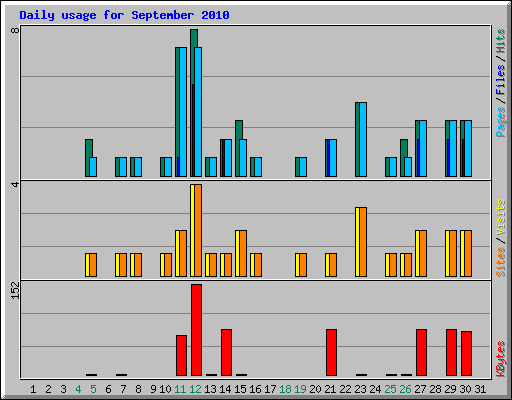Click day 17 on the date axis
This screenshot has width=512, height=400.
coord(270,389)
